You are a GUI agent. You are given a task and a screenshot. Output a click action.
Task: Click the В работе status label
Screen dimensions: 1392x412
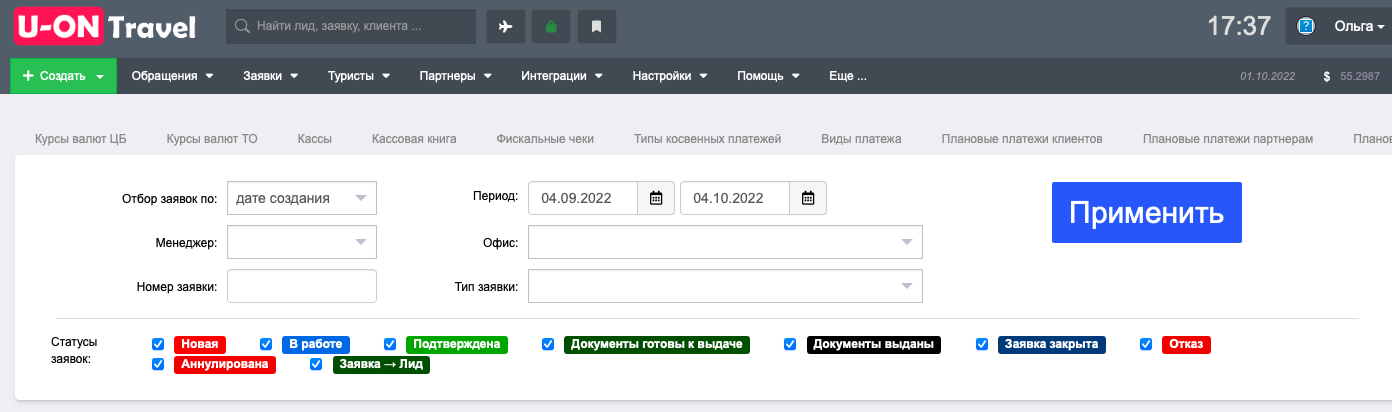pos(316,344)
